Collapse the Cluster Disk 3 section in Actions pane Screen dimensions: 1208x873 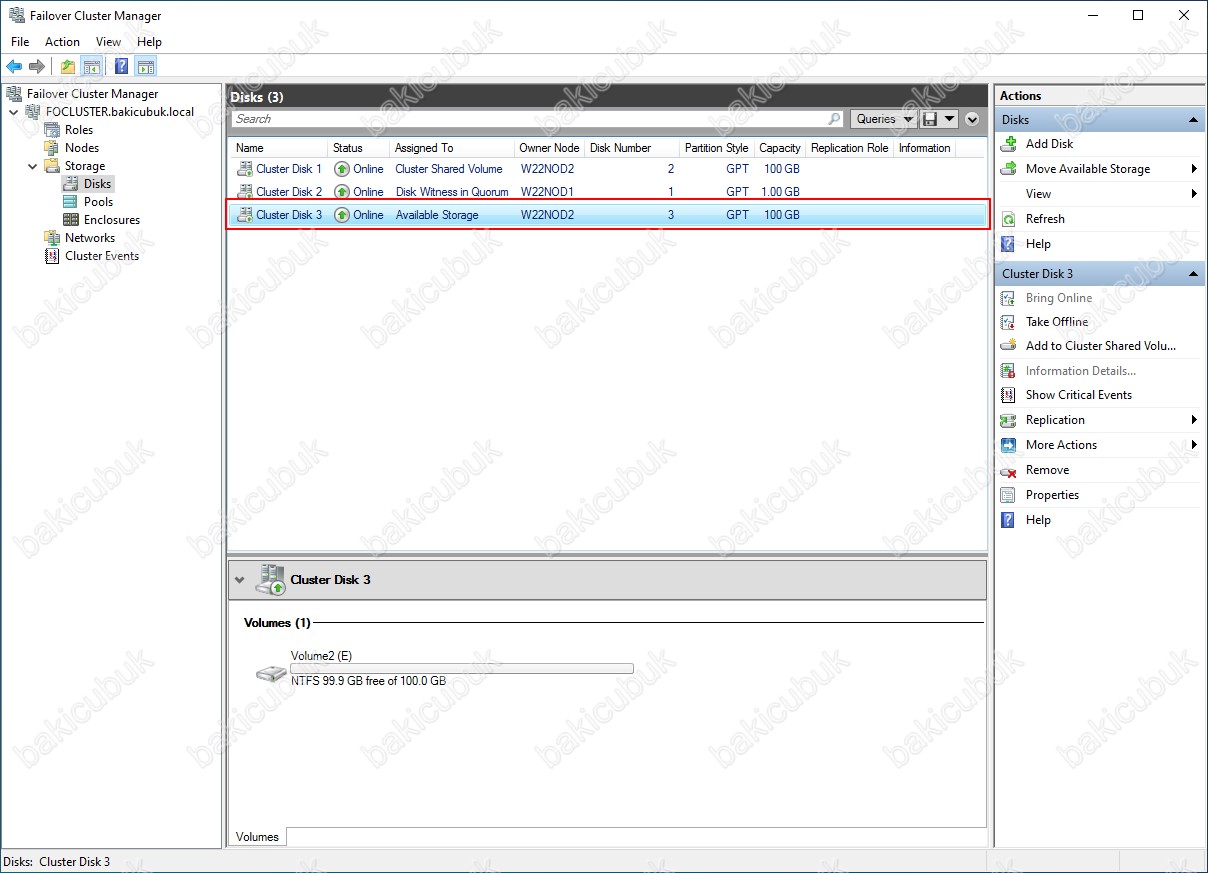pos(1193,274)
